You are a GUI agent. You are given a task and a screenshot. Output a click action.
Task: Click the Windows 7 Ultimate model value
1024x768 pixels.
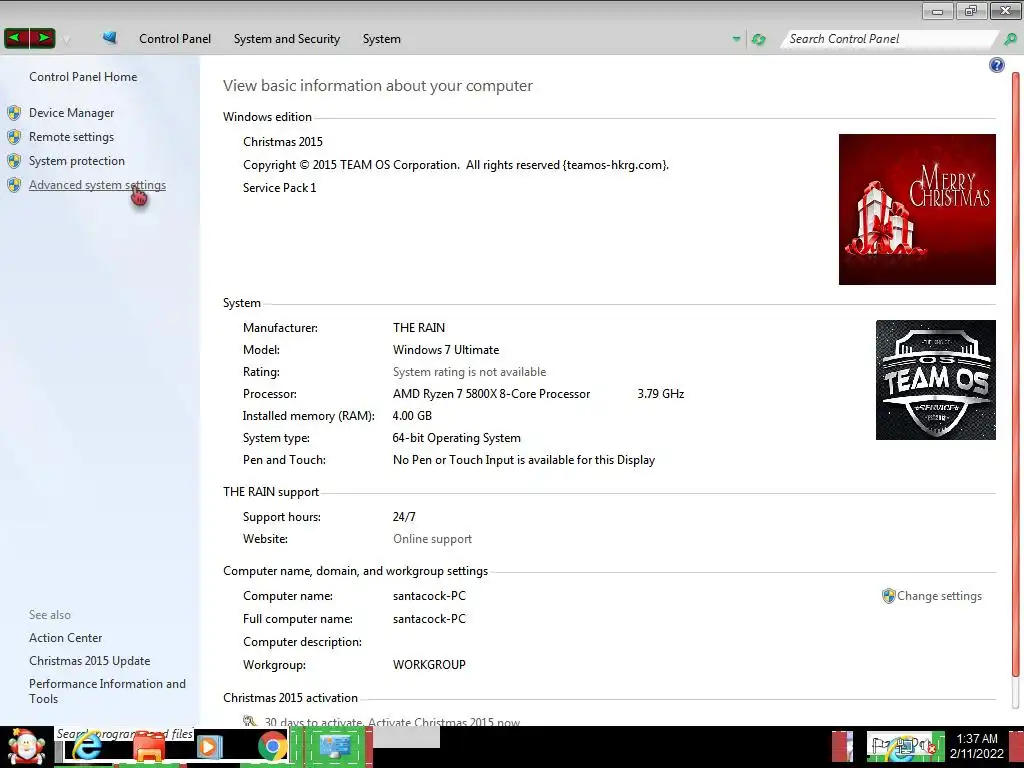(446, 350)
